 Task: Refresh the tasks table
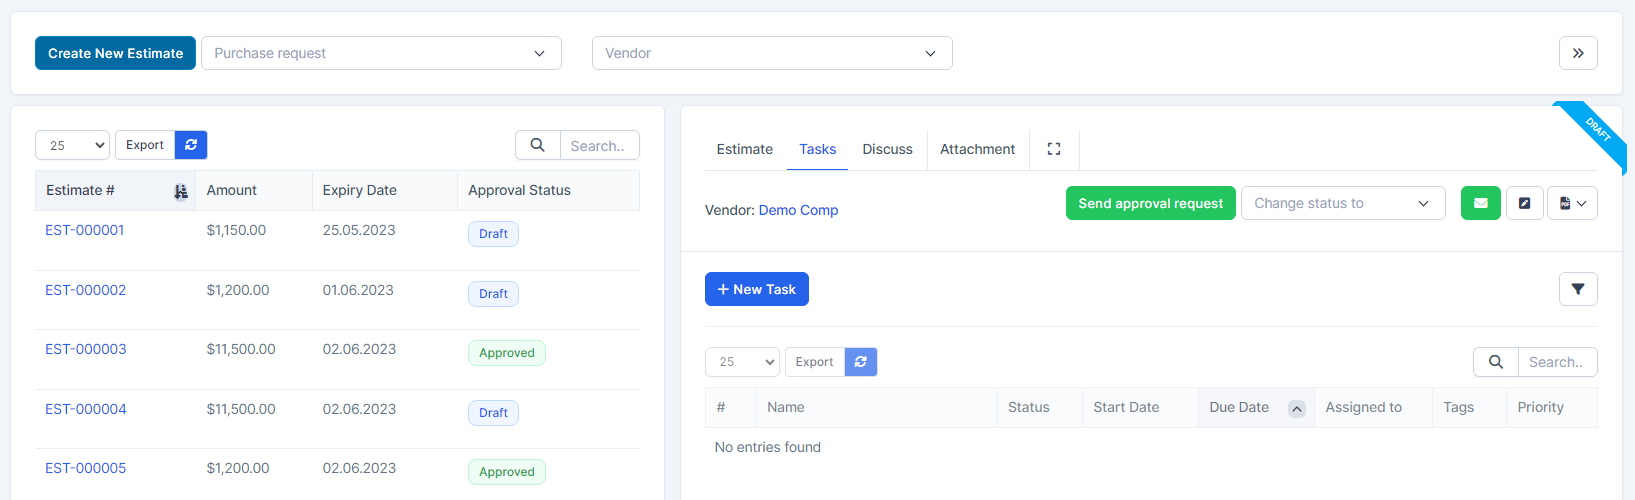pyautogui.click(x=860, y=362)
